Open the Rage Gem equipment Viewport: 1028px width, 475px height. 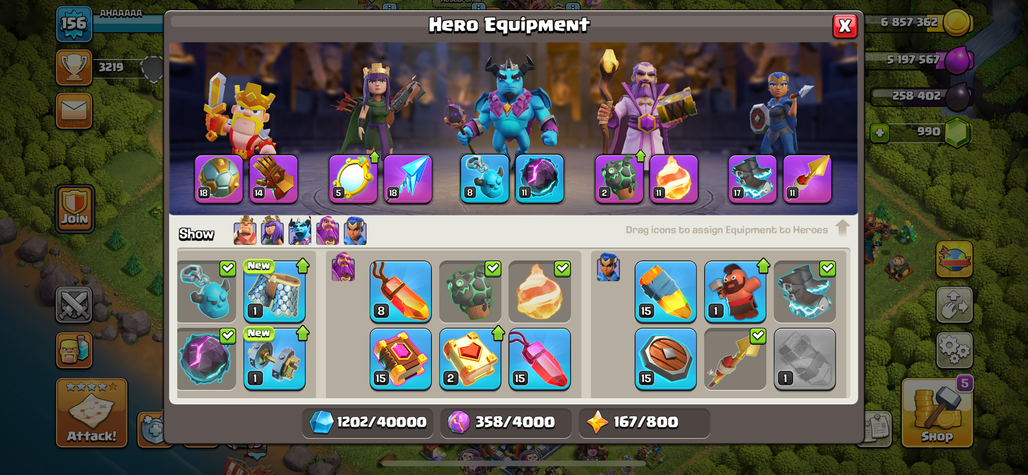tap(540, 359)
